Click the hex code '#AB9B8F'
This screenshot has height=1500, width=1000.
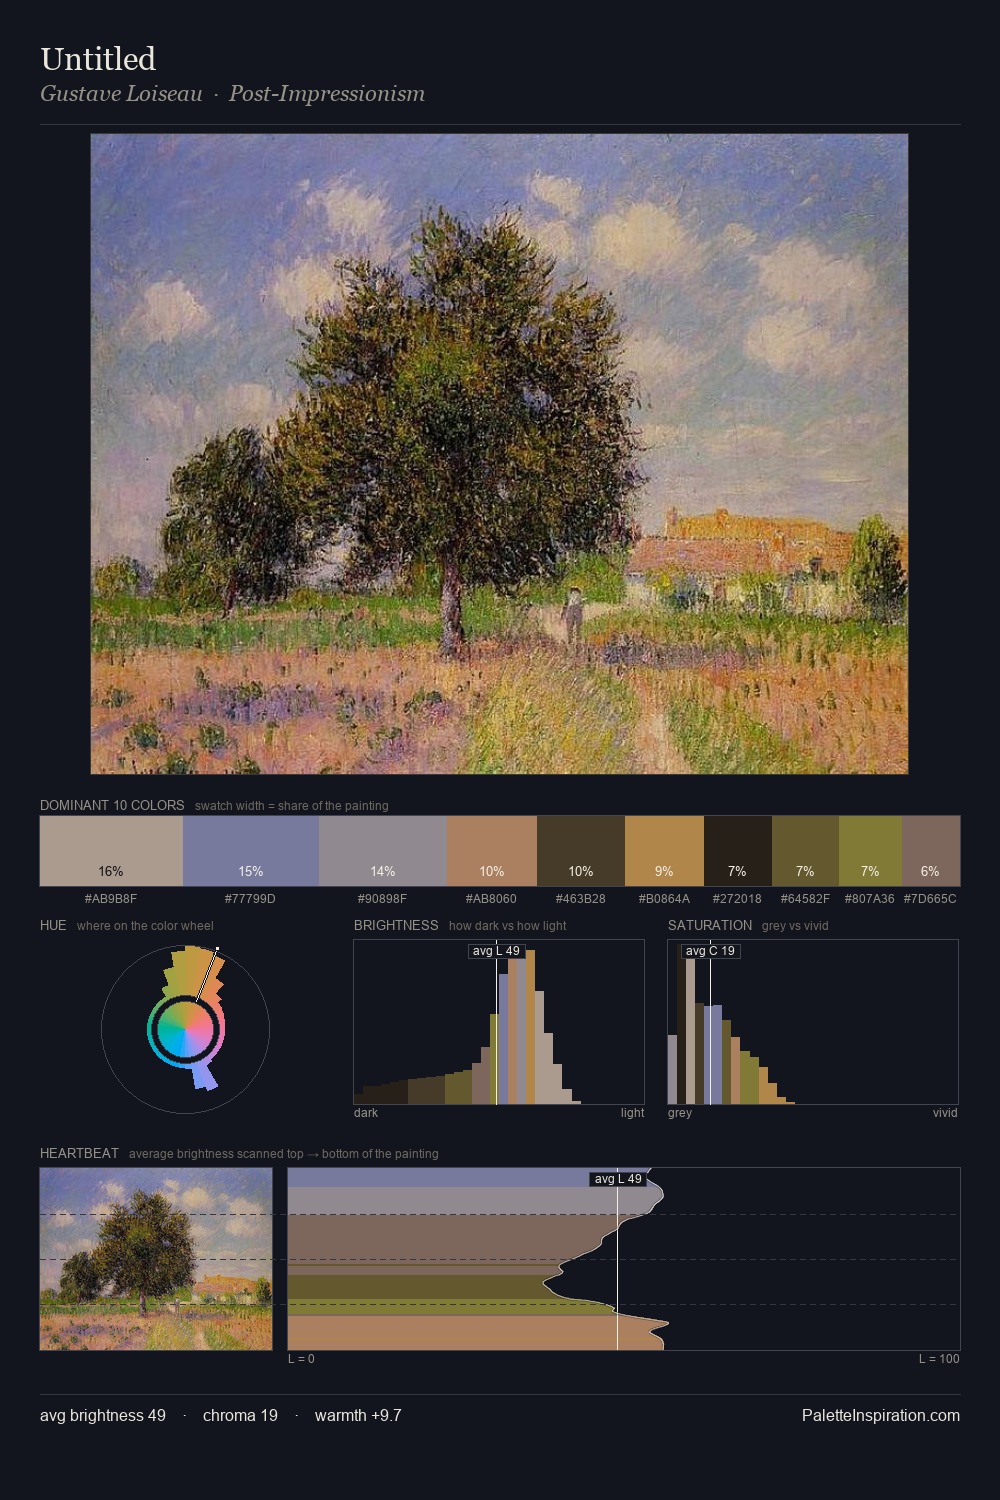(x=111, y=899)
